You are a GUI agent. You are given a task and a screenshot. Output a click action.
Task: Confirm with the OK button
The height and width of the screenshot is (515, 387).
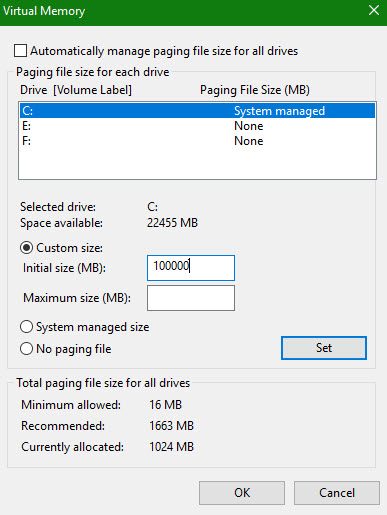click(242, 493)
